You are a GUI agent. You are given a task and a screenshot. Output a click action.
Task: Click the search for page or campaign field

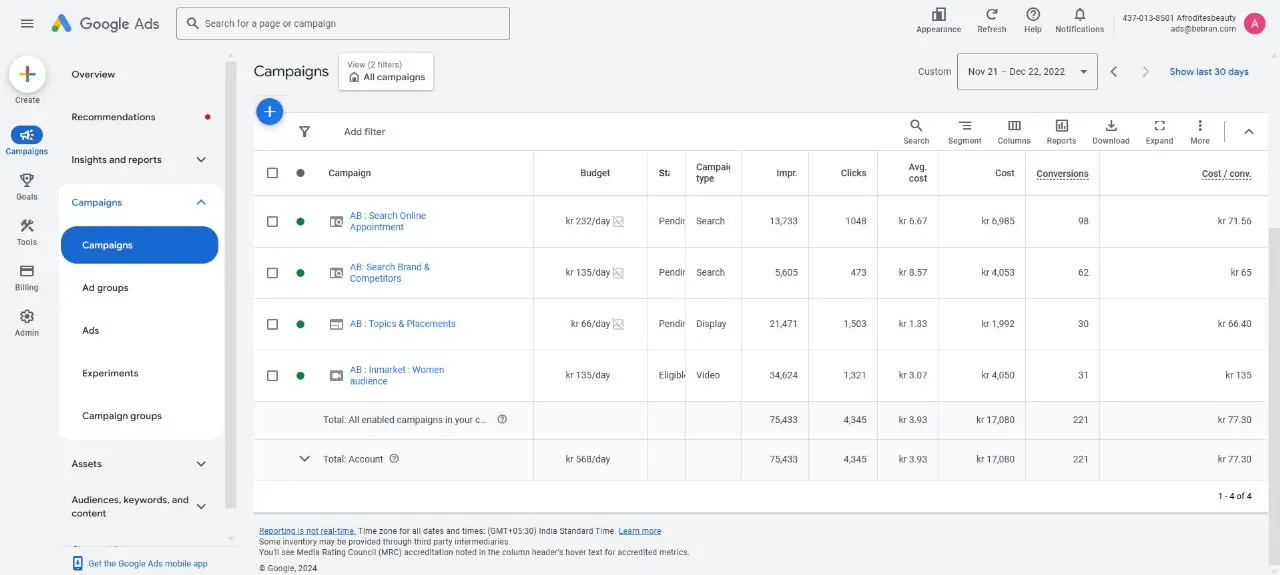click(343, 23)
